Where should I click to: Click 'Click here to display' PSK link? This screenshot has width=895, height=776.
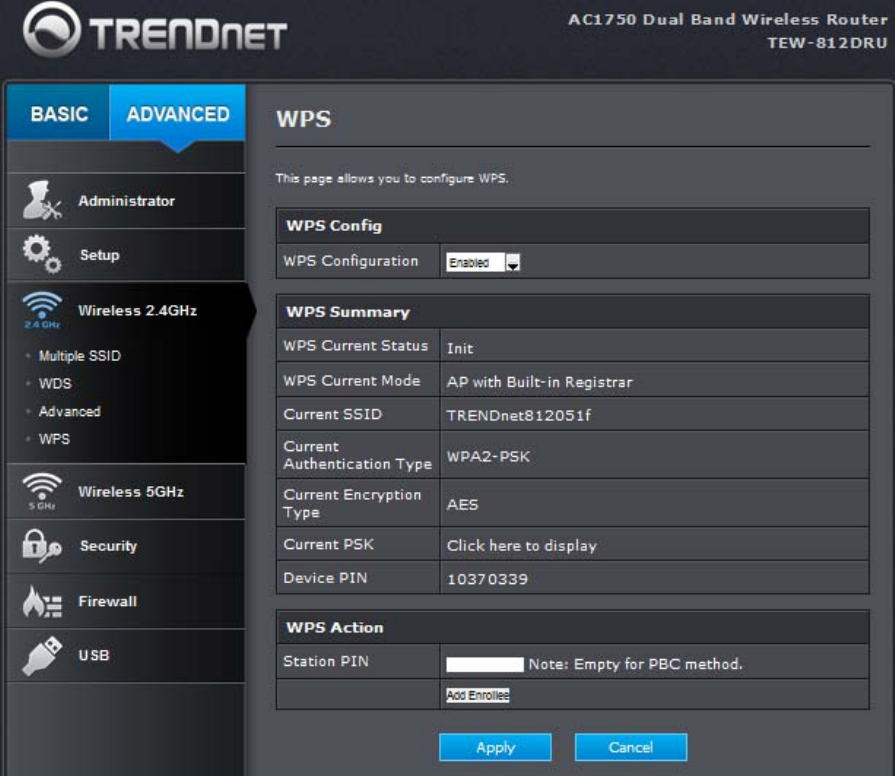(521, 545)
